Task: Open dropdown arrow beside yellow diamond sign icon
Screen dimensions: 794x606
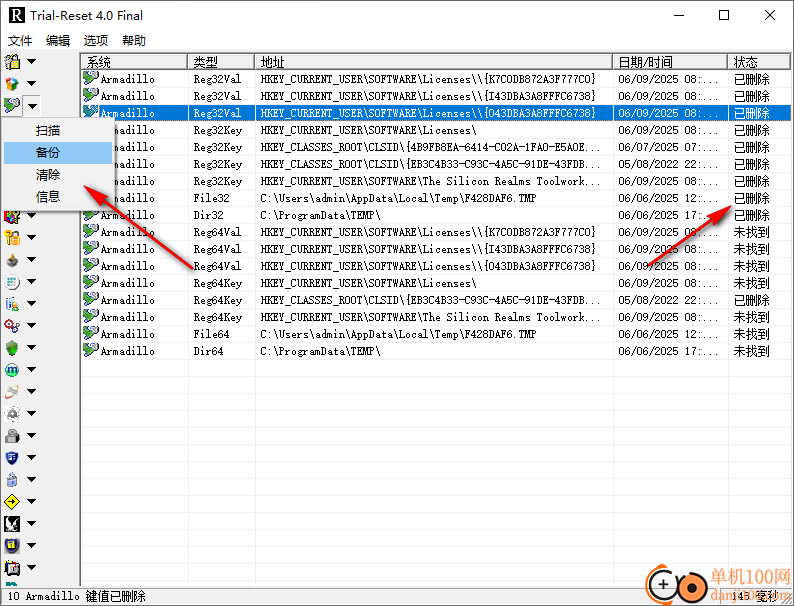Action: coord(31,502)
